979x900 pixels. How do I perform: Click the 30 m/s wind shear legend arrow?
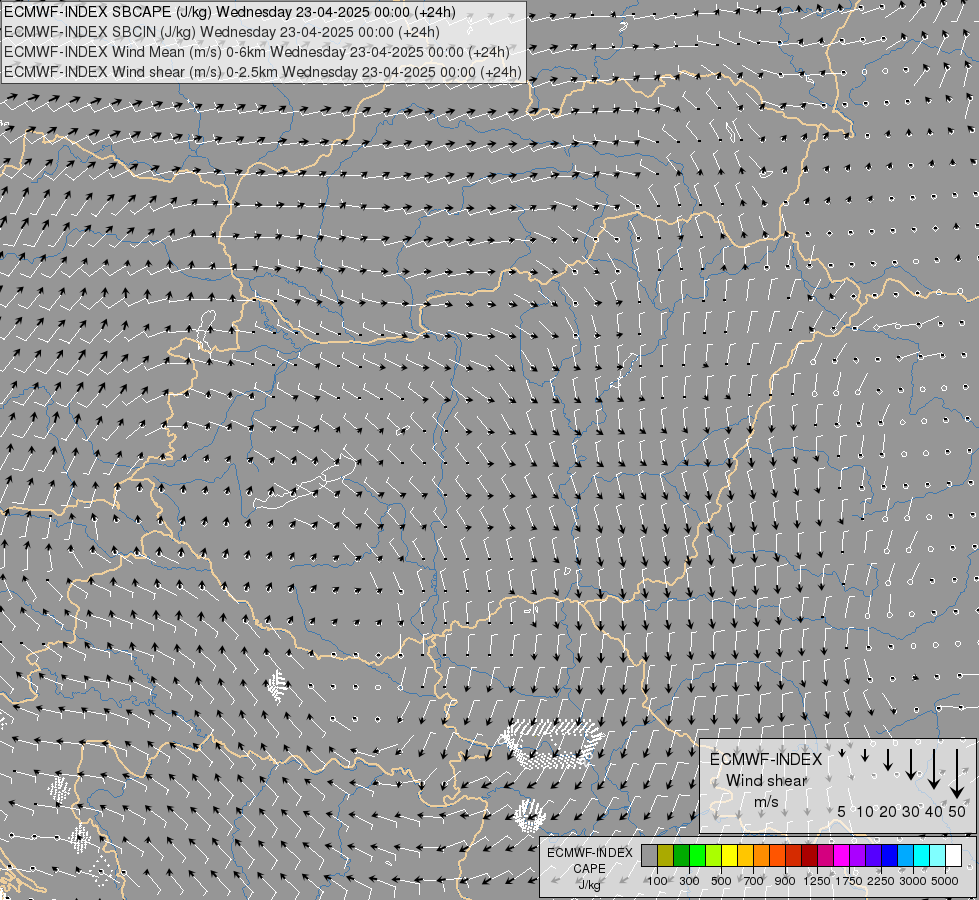coord(910,764)
